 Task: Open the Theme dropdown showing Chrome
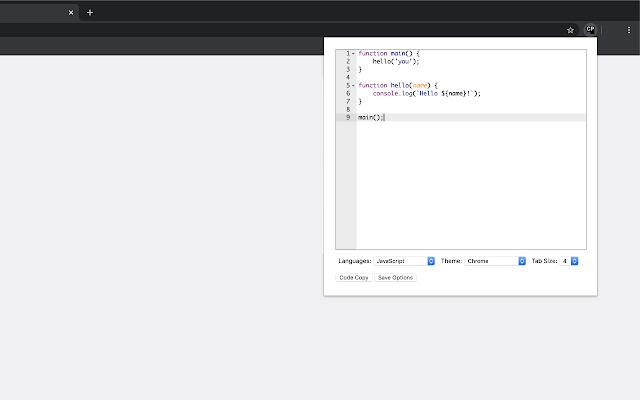tap(495, 261)
